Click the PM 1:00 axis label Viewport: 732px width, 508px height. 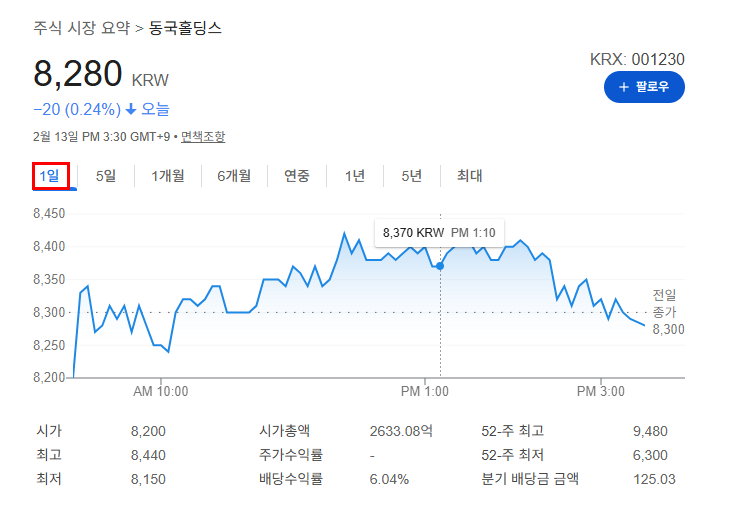point(425,391)
